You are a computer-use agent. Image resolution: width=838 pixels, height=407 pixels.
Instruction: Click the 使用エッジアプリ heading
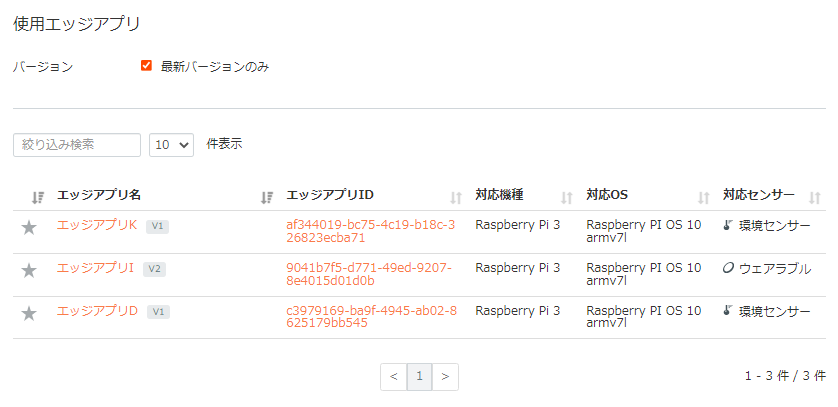tap(76, 25)
